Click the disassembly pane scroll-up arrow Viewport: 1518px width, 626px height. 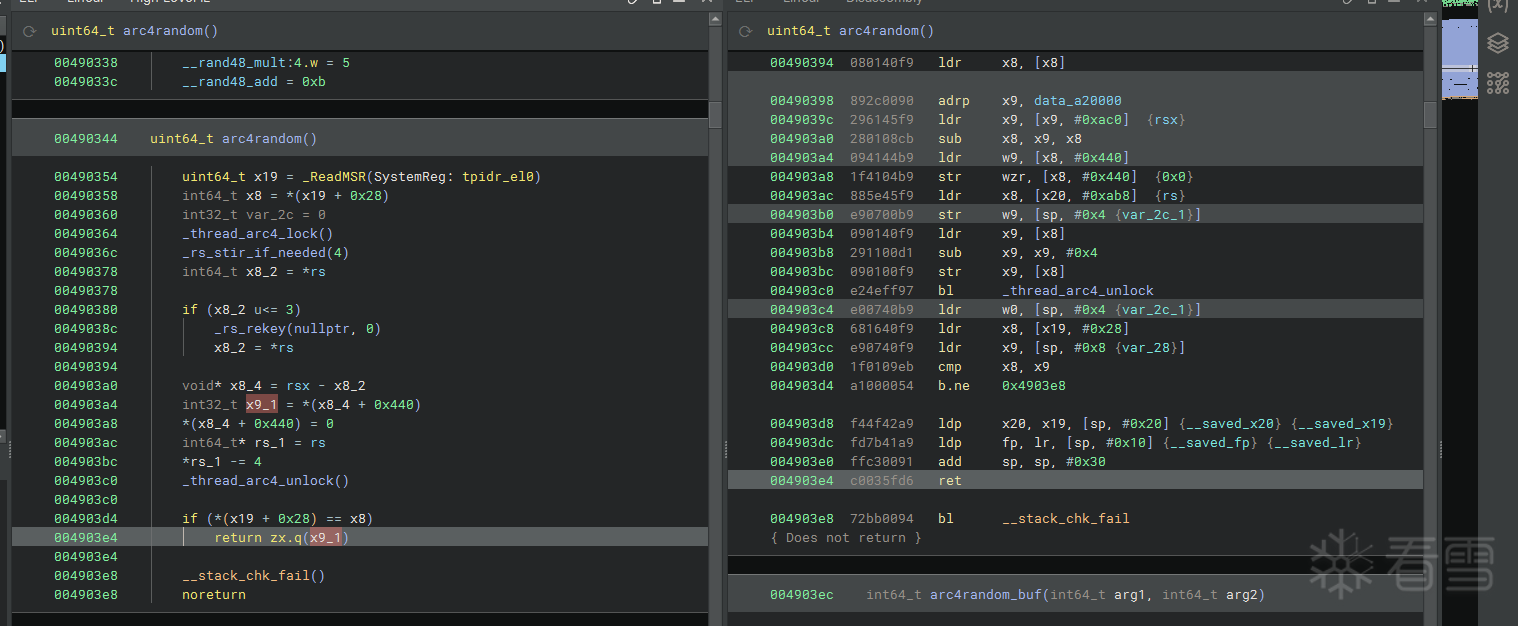tap(1430, 19)
